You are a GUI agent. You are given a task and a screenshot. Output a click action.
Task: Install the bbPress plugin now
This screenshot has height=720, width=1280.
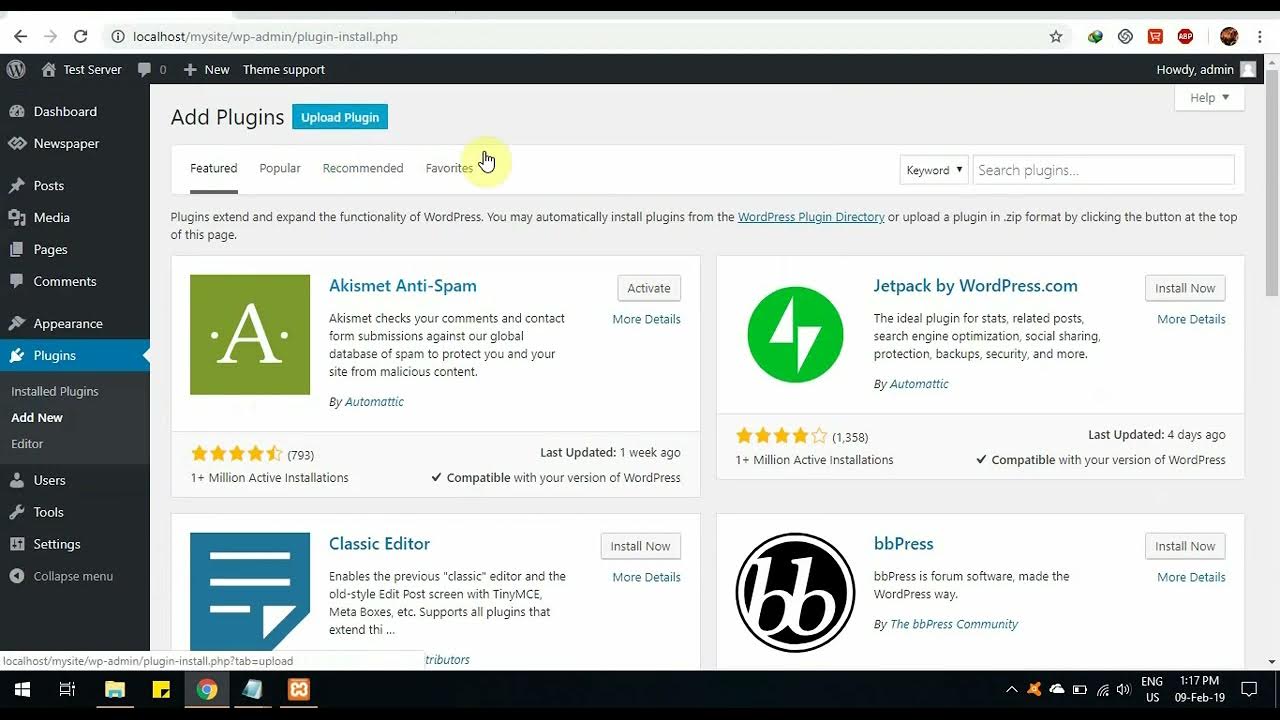point(1185,546)
